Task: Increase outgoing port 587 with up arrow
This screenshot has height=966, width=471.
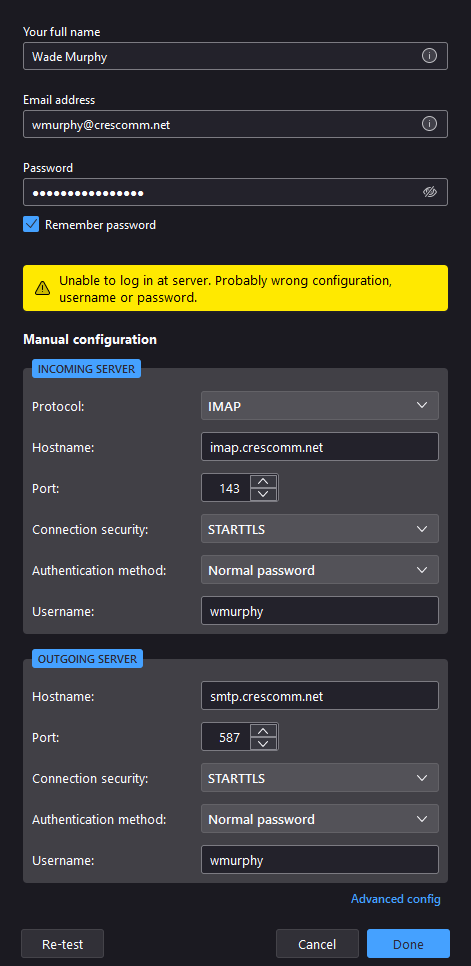Action: click(x=264, y=730)
